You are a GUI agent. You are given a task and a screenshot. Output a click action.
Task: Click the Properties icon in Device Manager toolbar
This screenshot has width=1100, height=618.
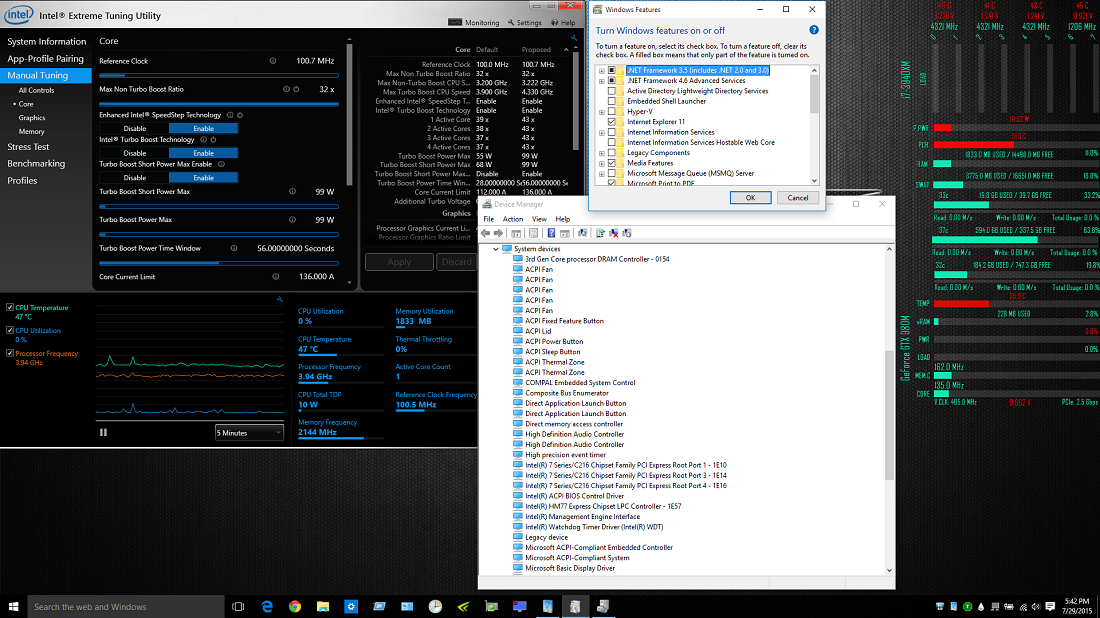tap(533, 233)
